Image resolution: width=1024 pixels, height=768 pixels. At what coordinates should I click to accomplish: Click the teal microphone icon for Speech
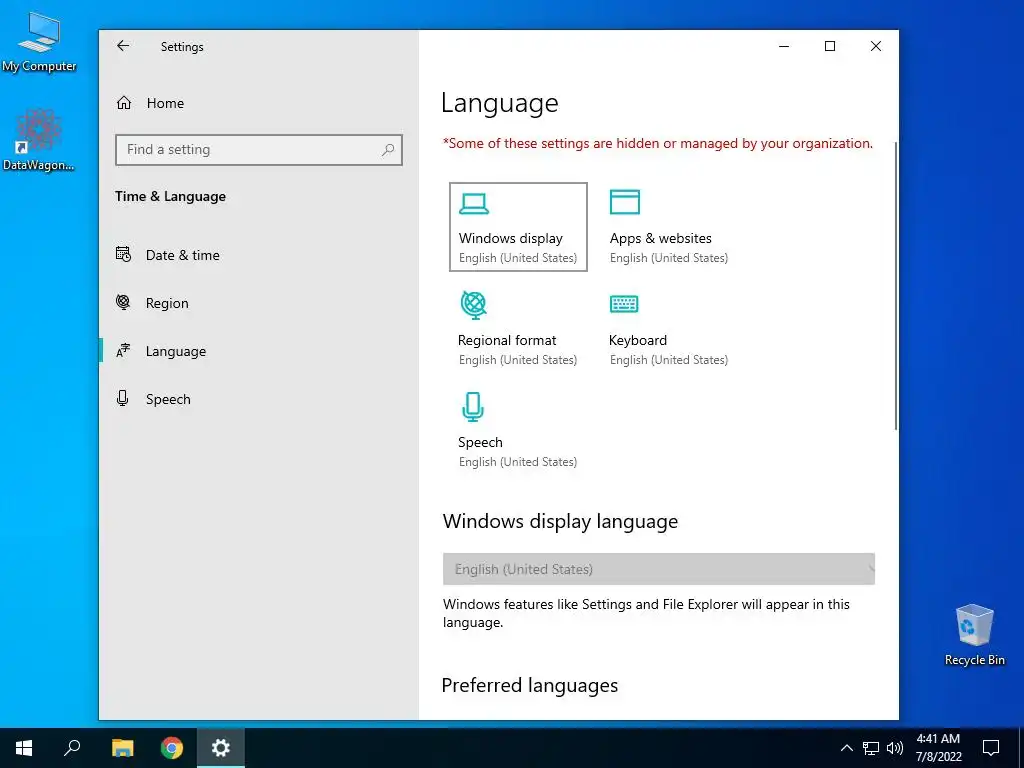click(x=473, y=406)
